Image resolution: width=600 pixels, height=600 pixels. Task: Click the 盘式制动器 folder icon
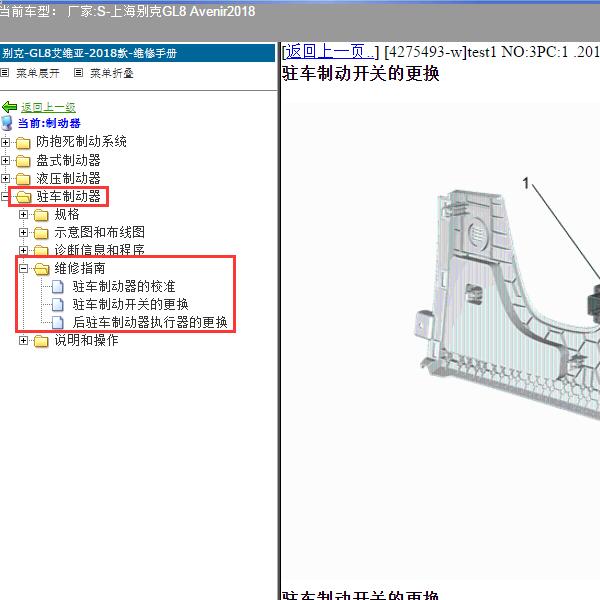pos(23,161)
